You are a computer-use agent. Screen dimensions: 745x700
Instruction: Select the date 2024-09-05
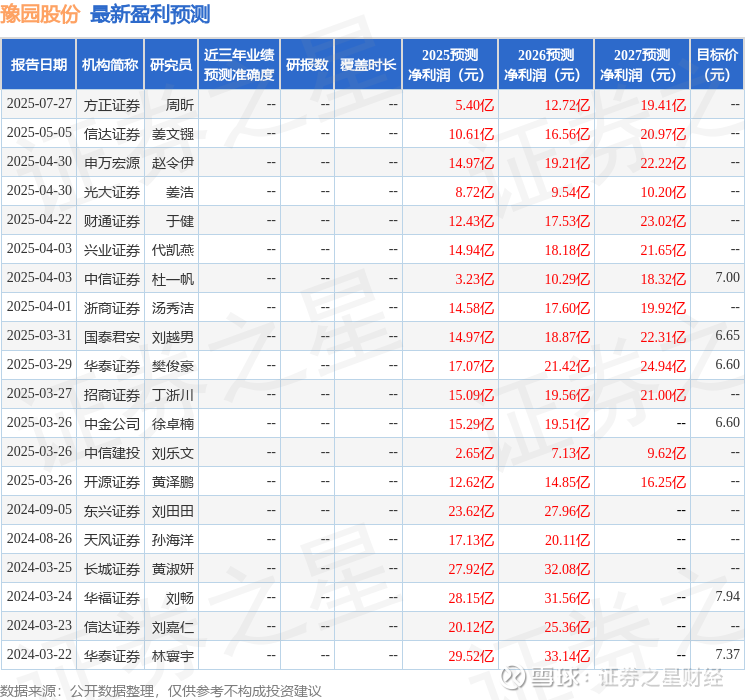(x=39, y=509)
